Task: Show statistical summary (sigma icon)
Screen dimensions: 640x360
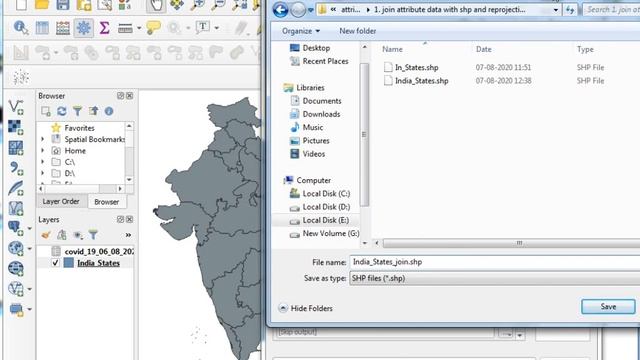Action: pyautogui.click(x=104, y=28)
